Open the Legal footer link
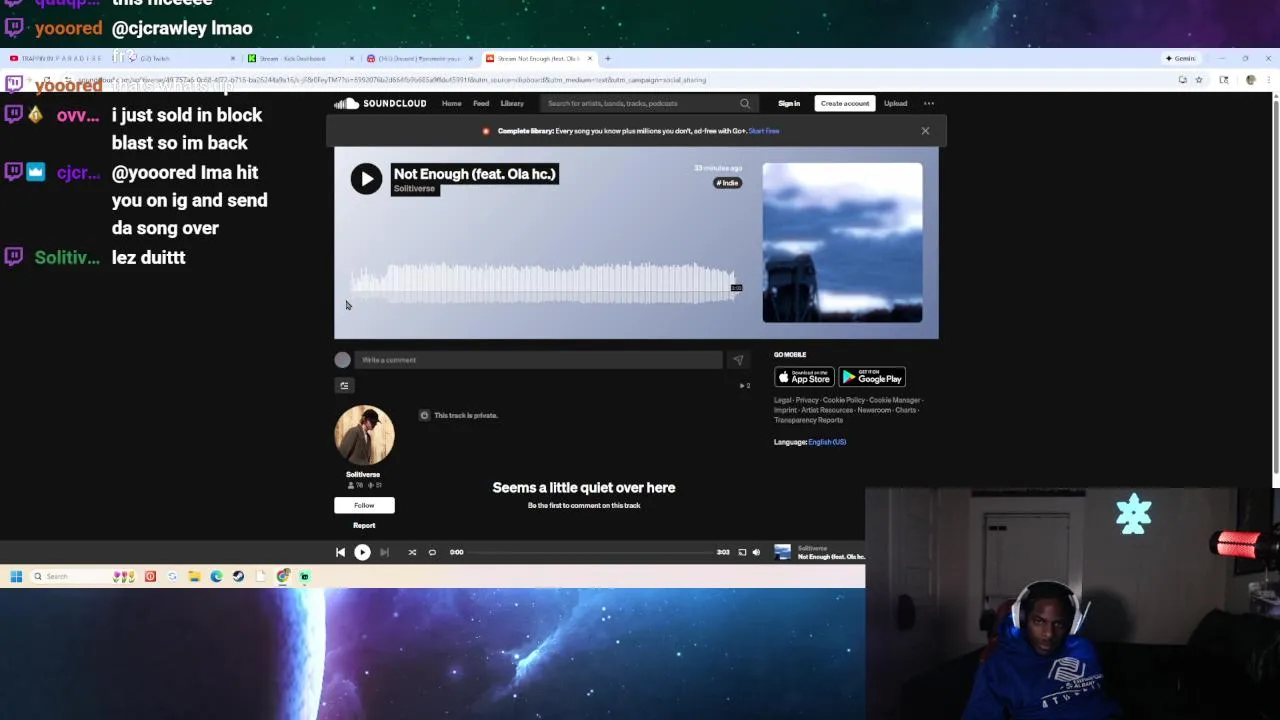The width and height of the screenshot is (1280, 720). 781,400
